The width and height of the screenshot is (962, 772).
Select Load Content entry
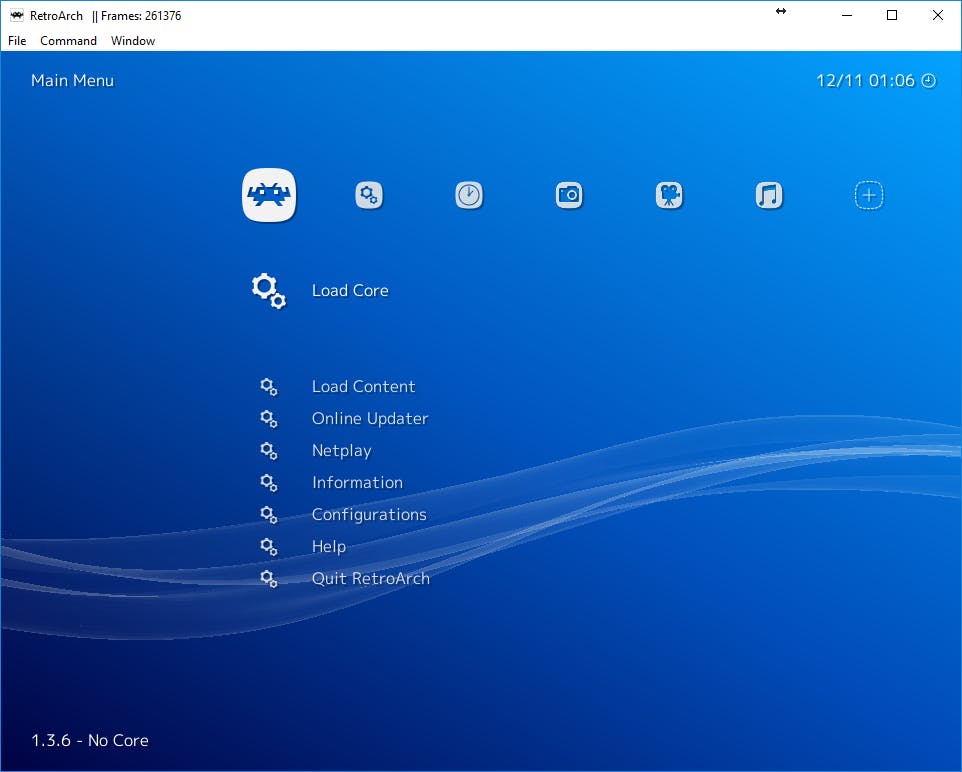(363, 387)
